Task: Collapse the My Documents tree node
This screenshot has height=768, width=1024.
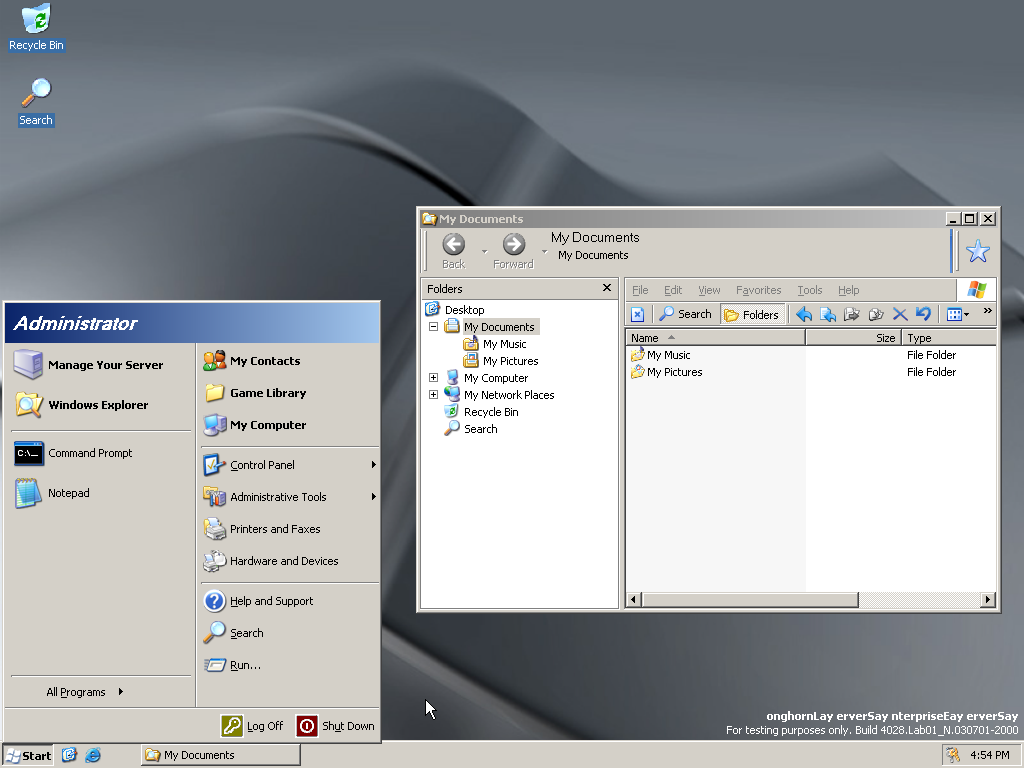Action: pos(433,327)
